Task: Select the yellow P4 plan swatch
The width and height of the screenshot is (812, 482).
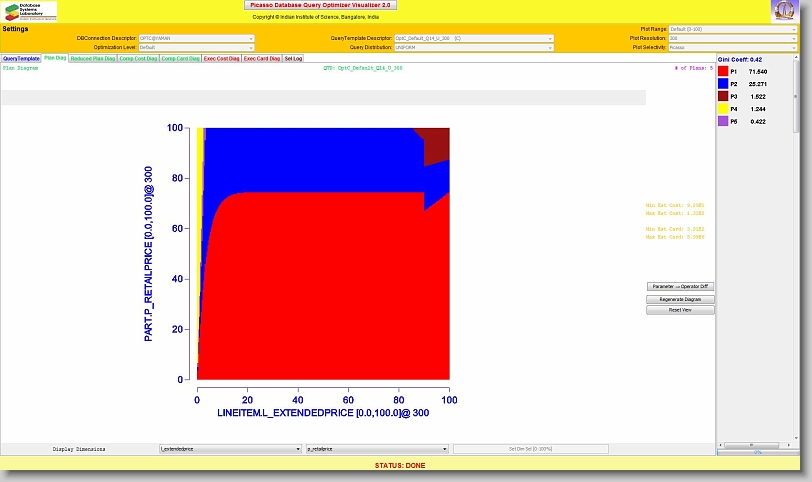Action: pos(723,108)
